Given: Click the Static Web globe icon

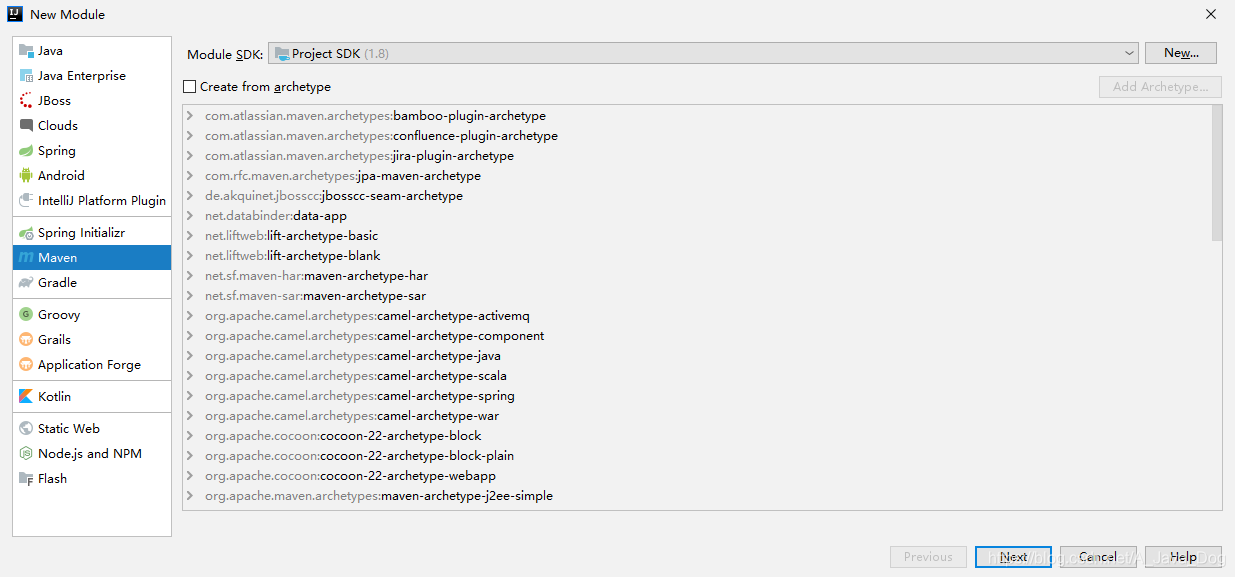Looking at the screenshot, I should (x=26, y=429).
